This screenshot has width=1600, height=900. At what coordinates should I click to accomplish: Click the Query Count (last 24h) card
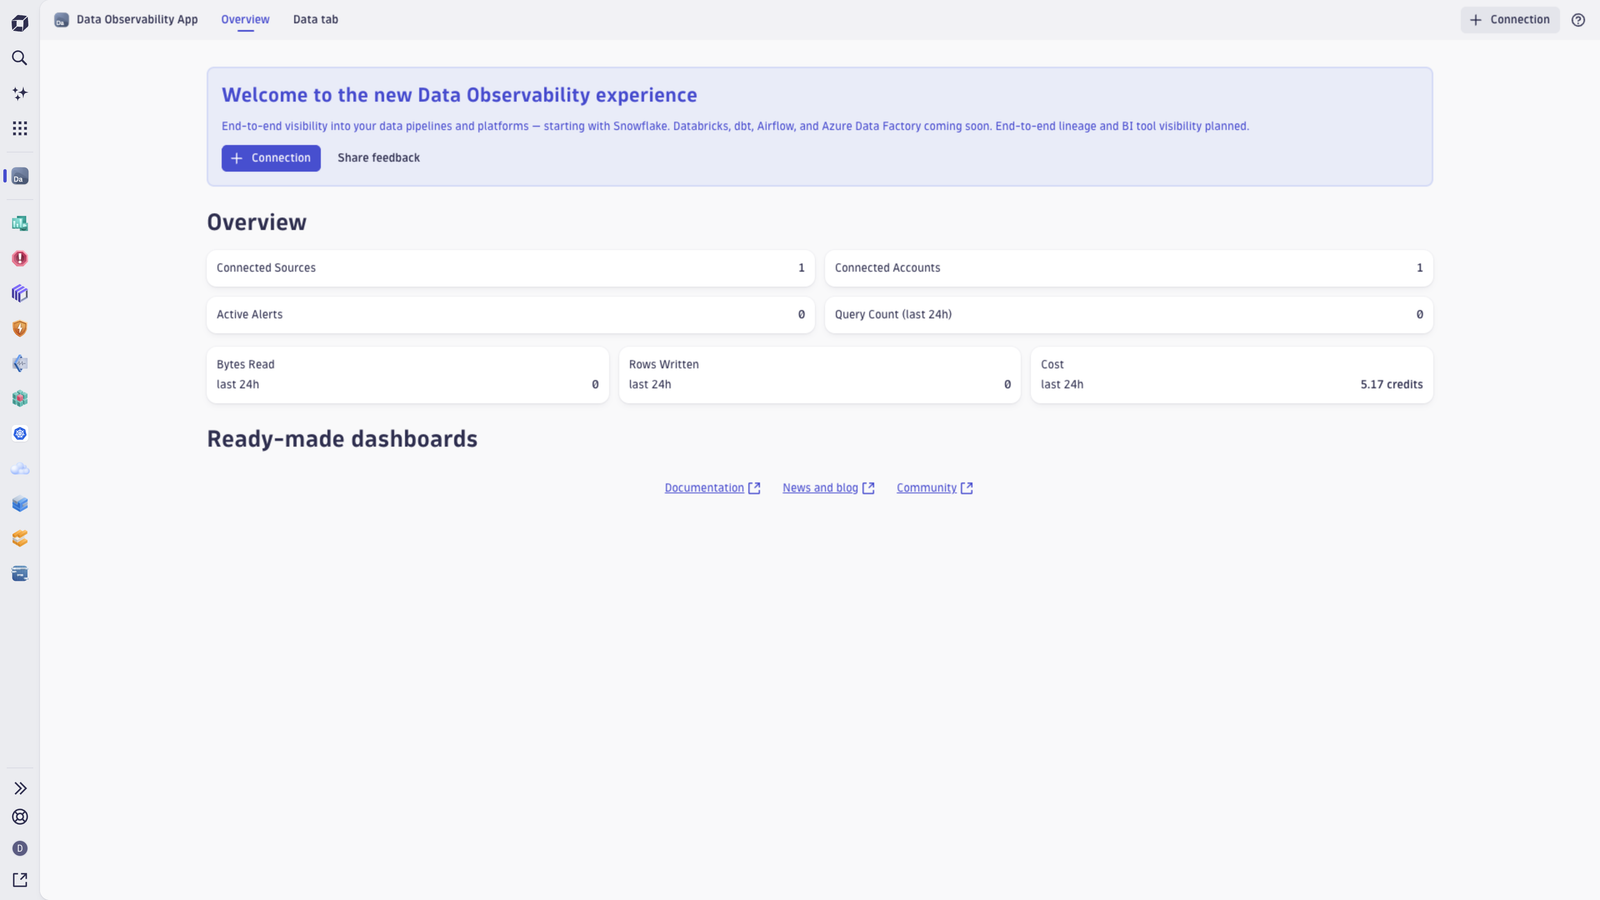(x=1128, y=315)
